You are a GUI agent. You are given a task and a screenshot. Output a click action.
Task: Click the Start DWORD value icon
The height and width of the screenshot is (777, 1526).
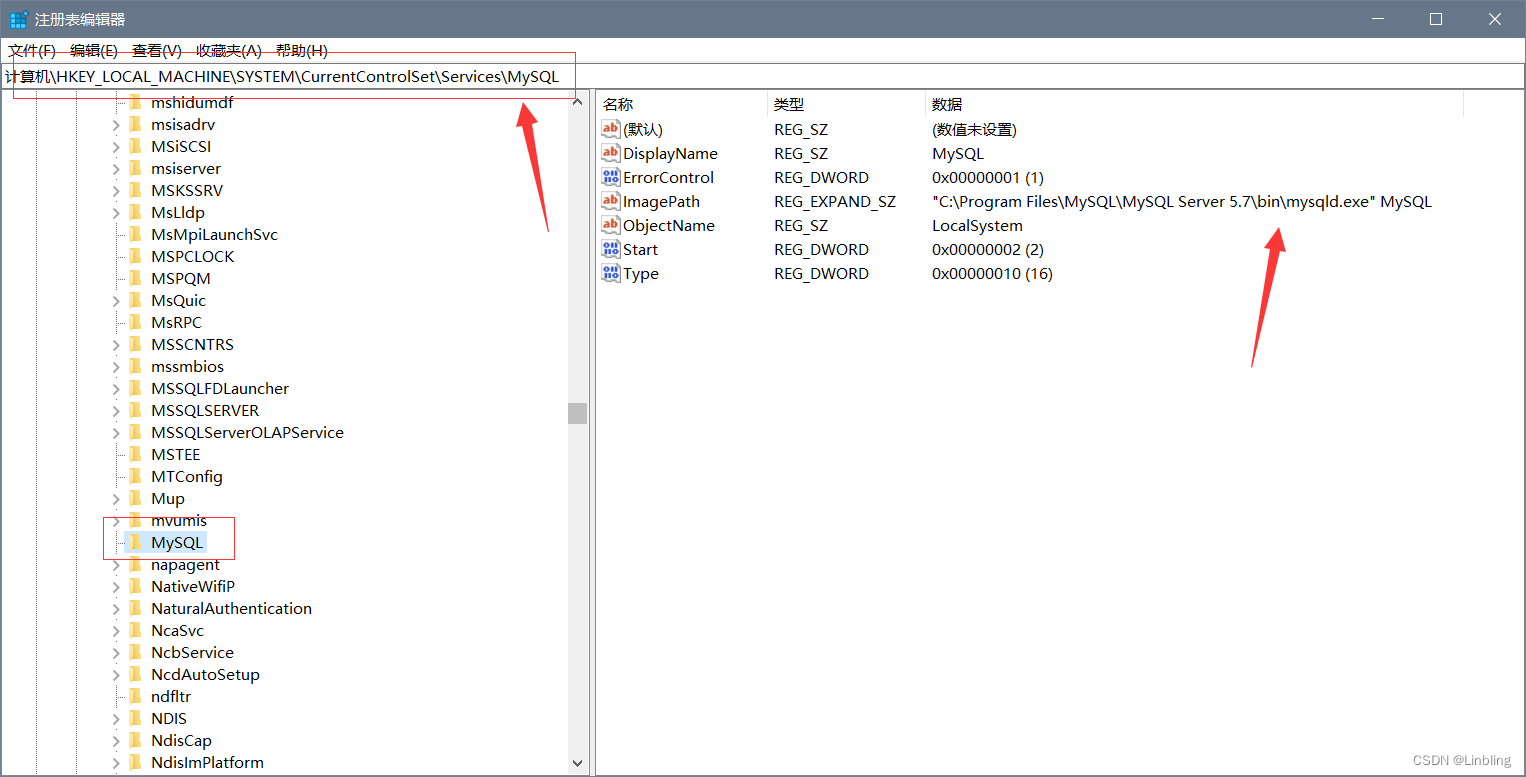[611, 249]
